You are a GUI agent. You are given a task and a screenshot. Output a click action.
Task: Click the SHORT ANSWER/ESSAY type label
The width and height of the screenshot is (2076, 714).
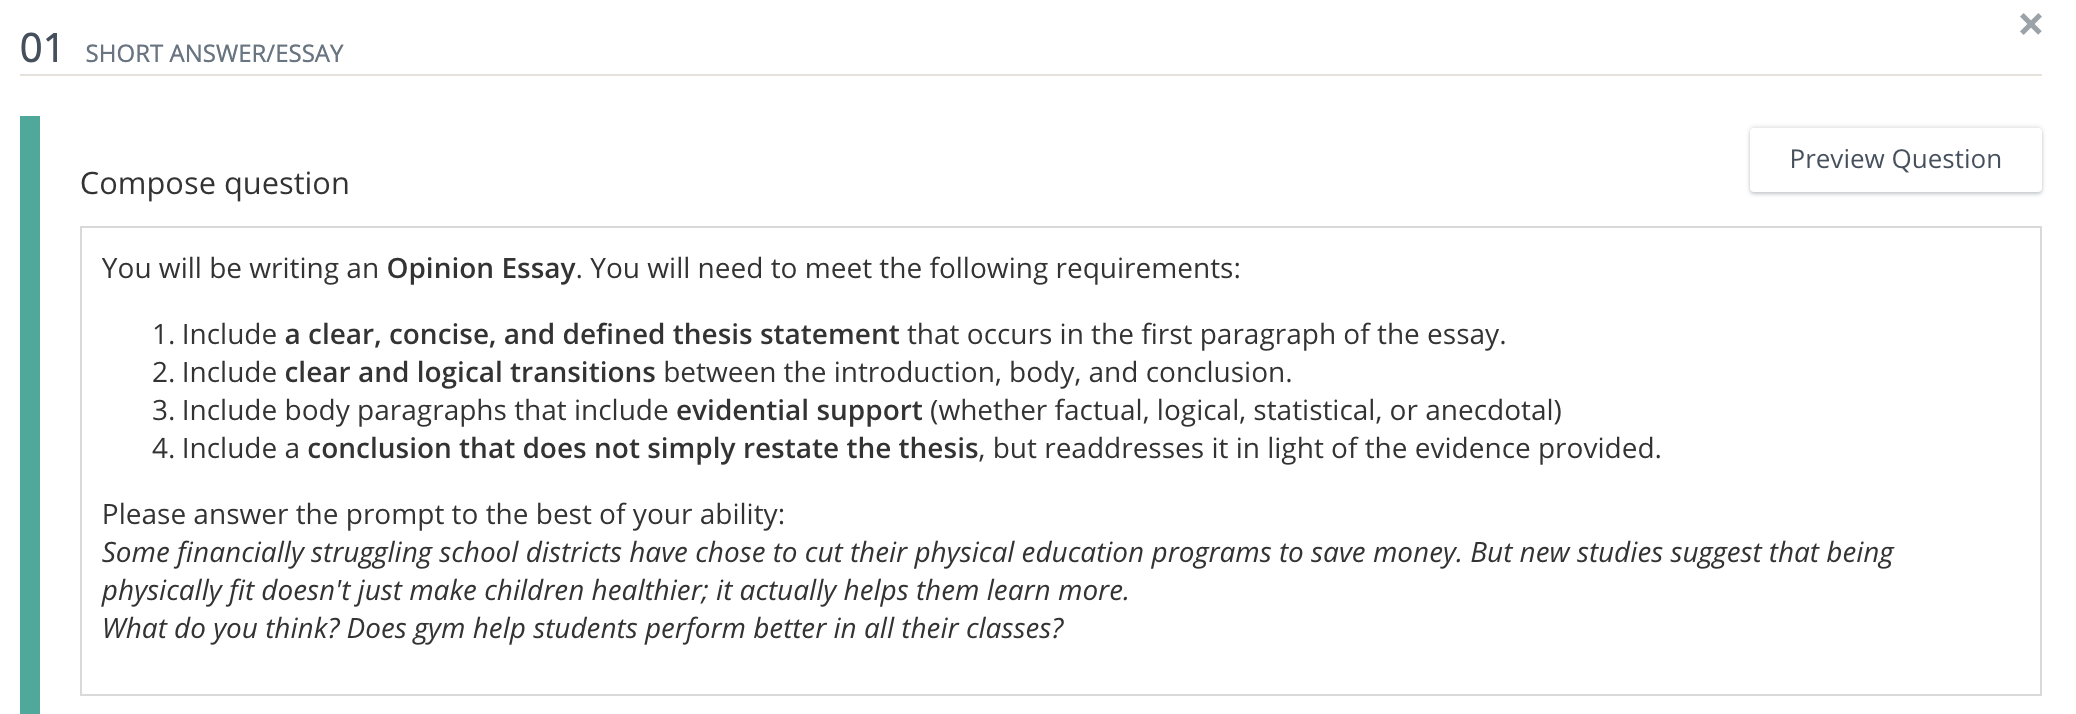214,54
